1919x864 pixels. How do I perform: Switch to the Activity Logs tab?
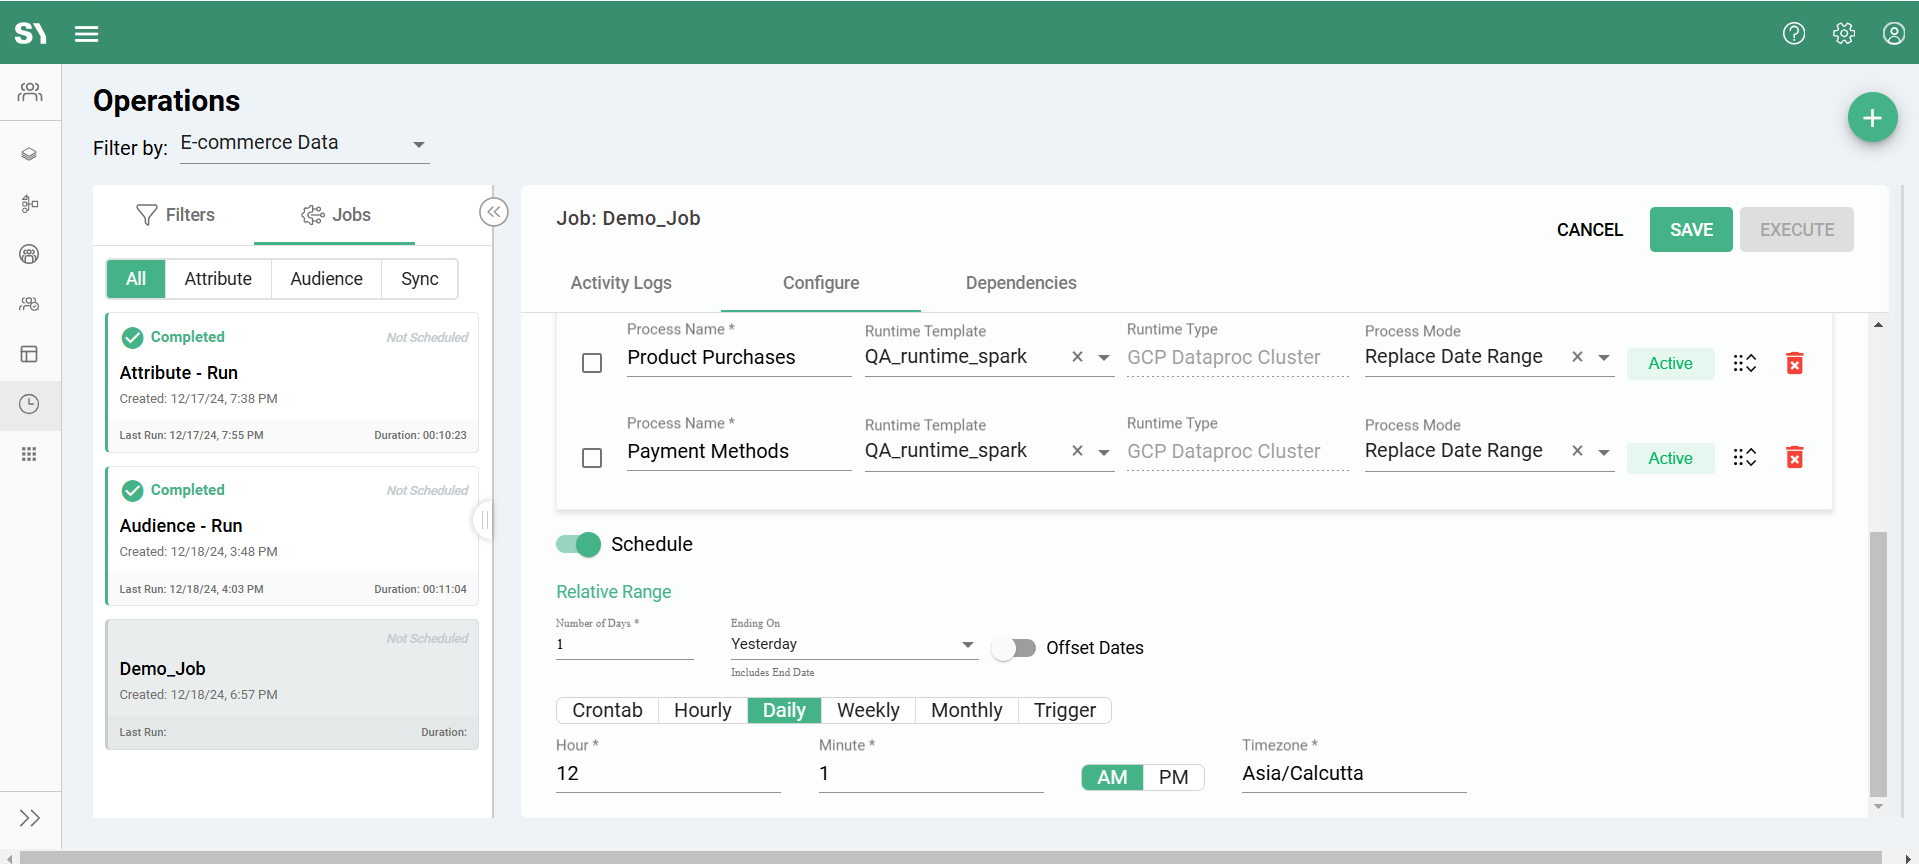[x=621, y=283]
